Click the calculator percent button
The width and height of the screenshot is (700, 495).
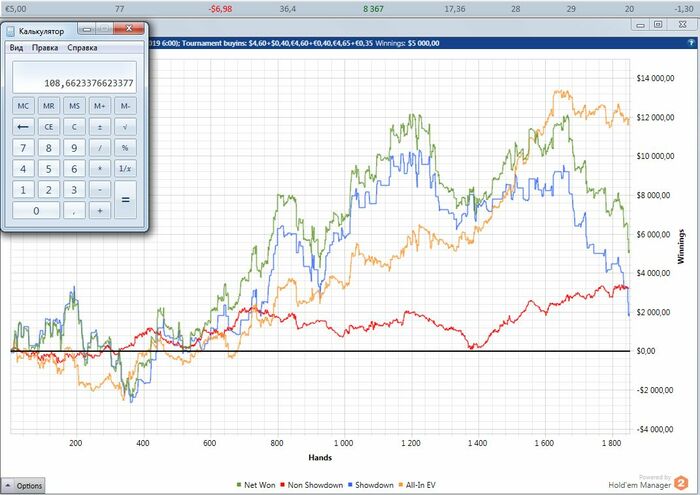[x=125, y=148]
